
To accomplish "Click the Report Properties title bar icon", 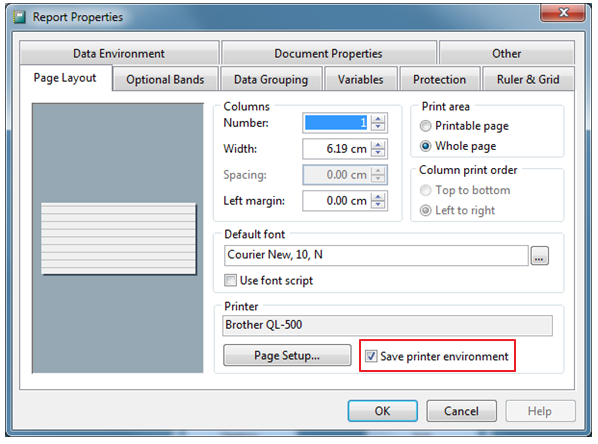I will pyautogui.click(x=19, y=17).
